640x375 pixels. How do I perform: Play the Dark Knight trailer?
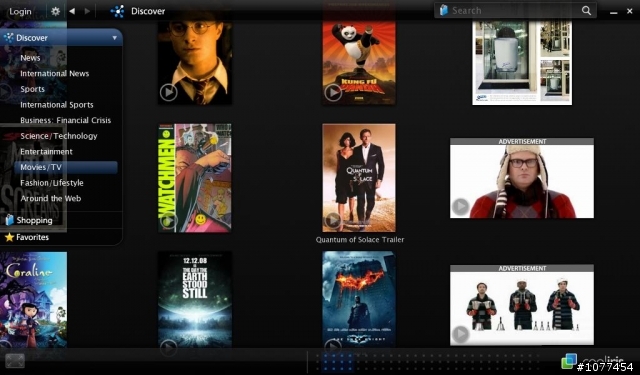(x=333, y=347)
